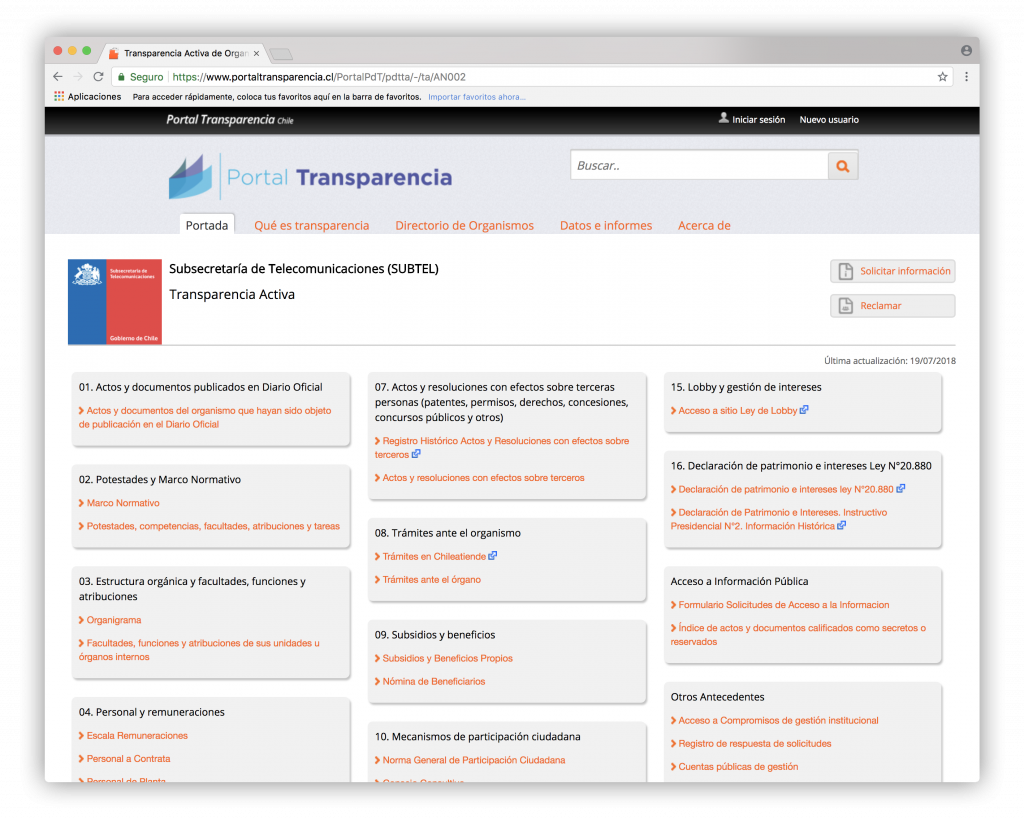1024x819 pixels.
Task: Open Registro Histórico Actos y Resoluciones link
Action: pos(502,447)
